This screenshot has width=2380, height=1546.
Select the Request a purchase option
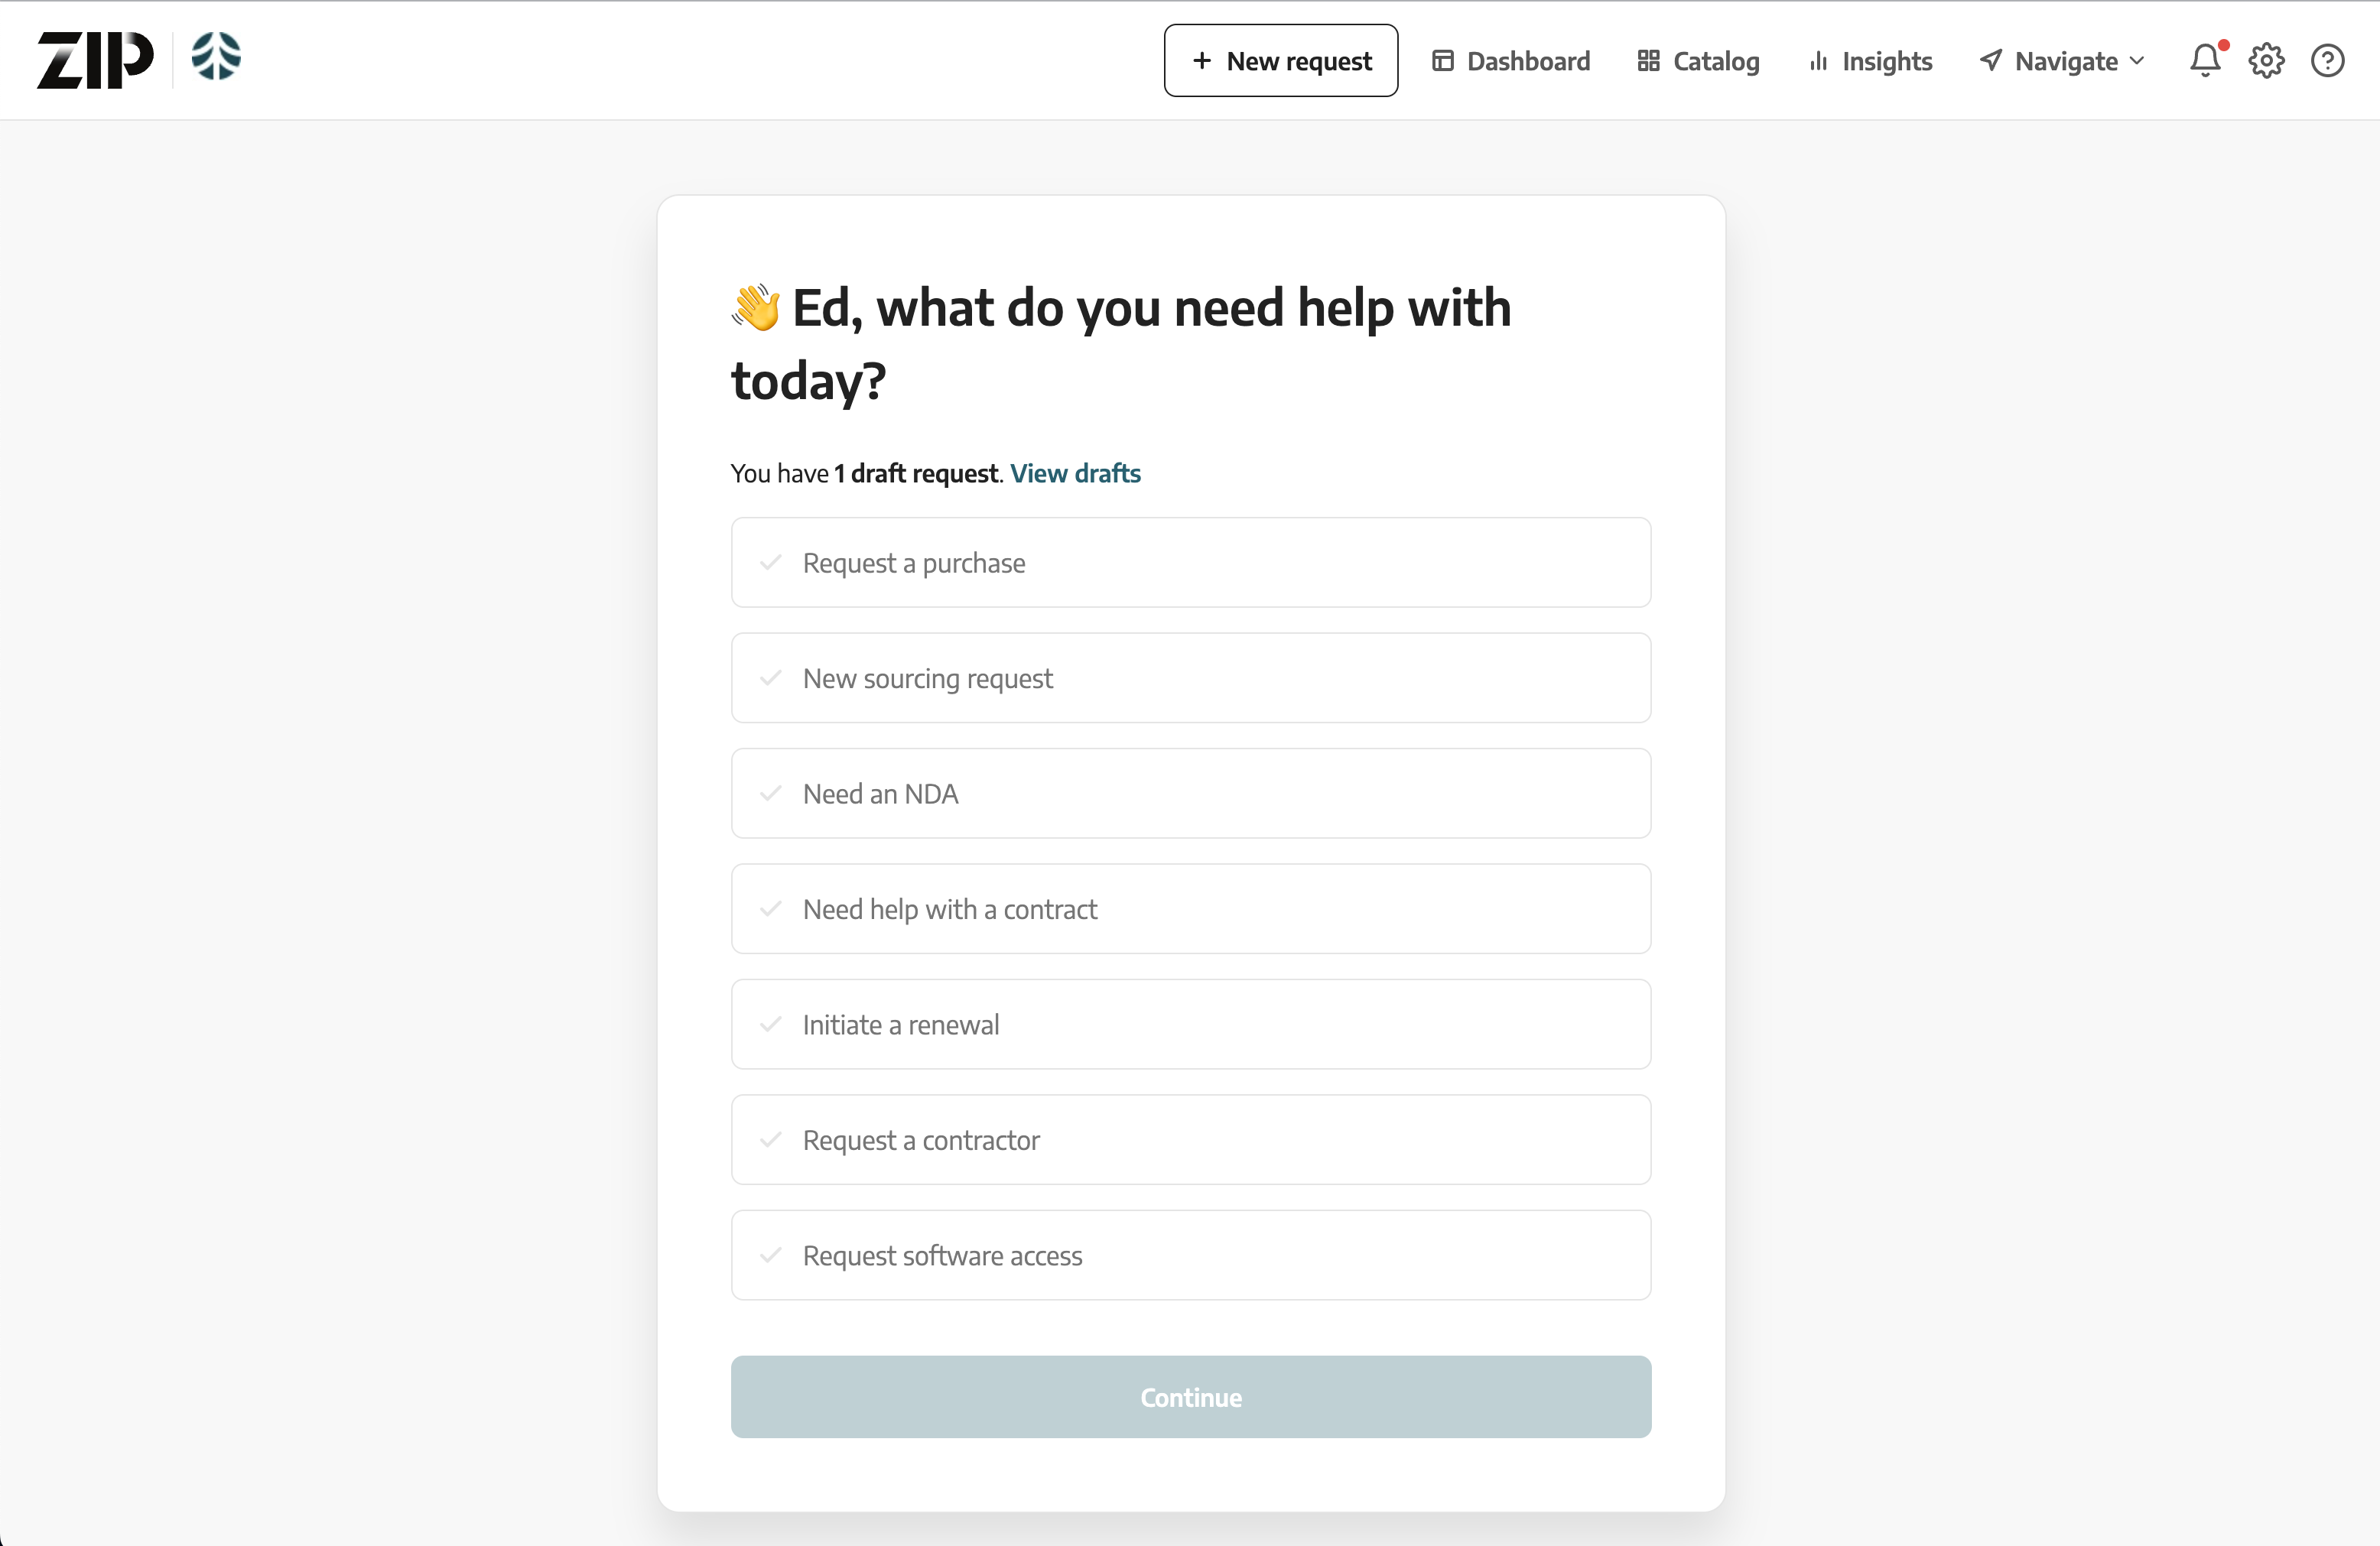(1190, 563)
